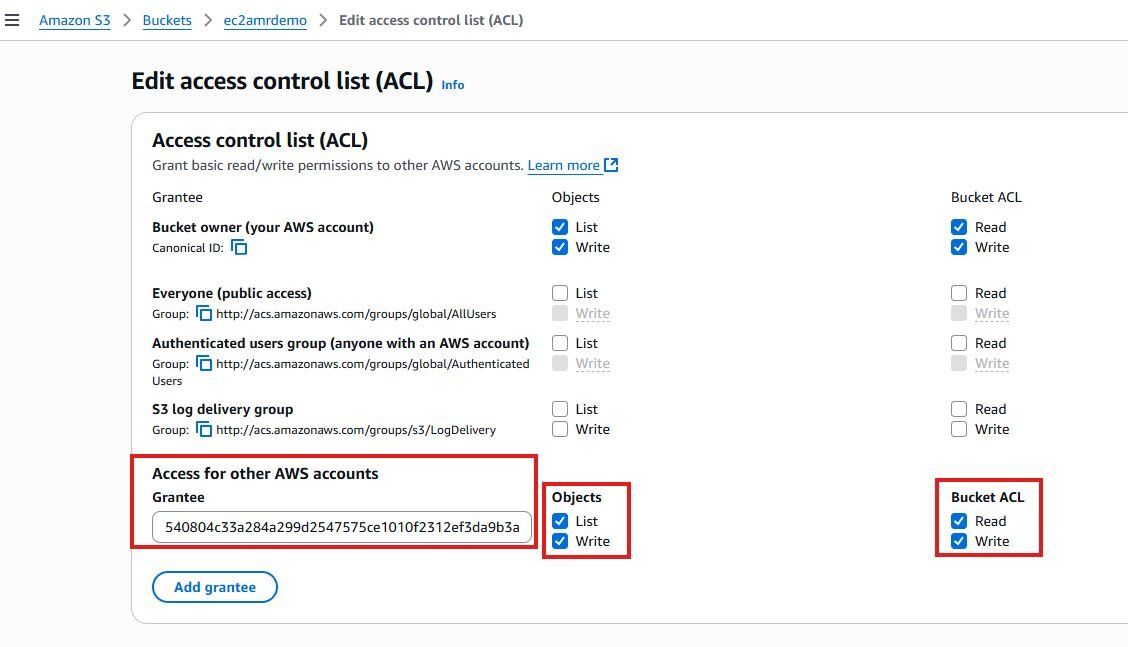The height and width of the screenshot is (647, 1128).
Task: Enable Read bucket ACL for Everyone
Action: tap(959, 293)
